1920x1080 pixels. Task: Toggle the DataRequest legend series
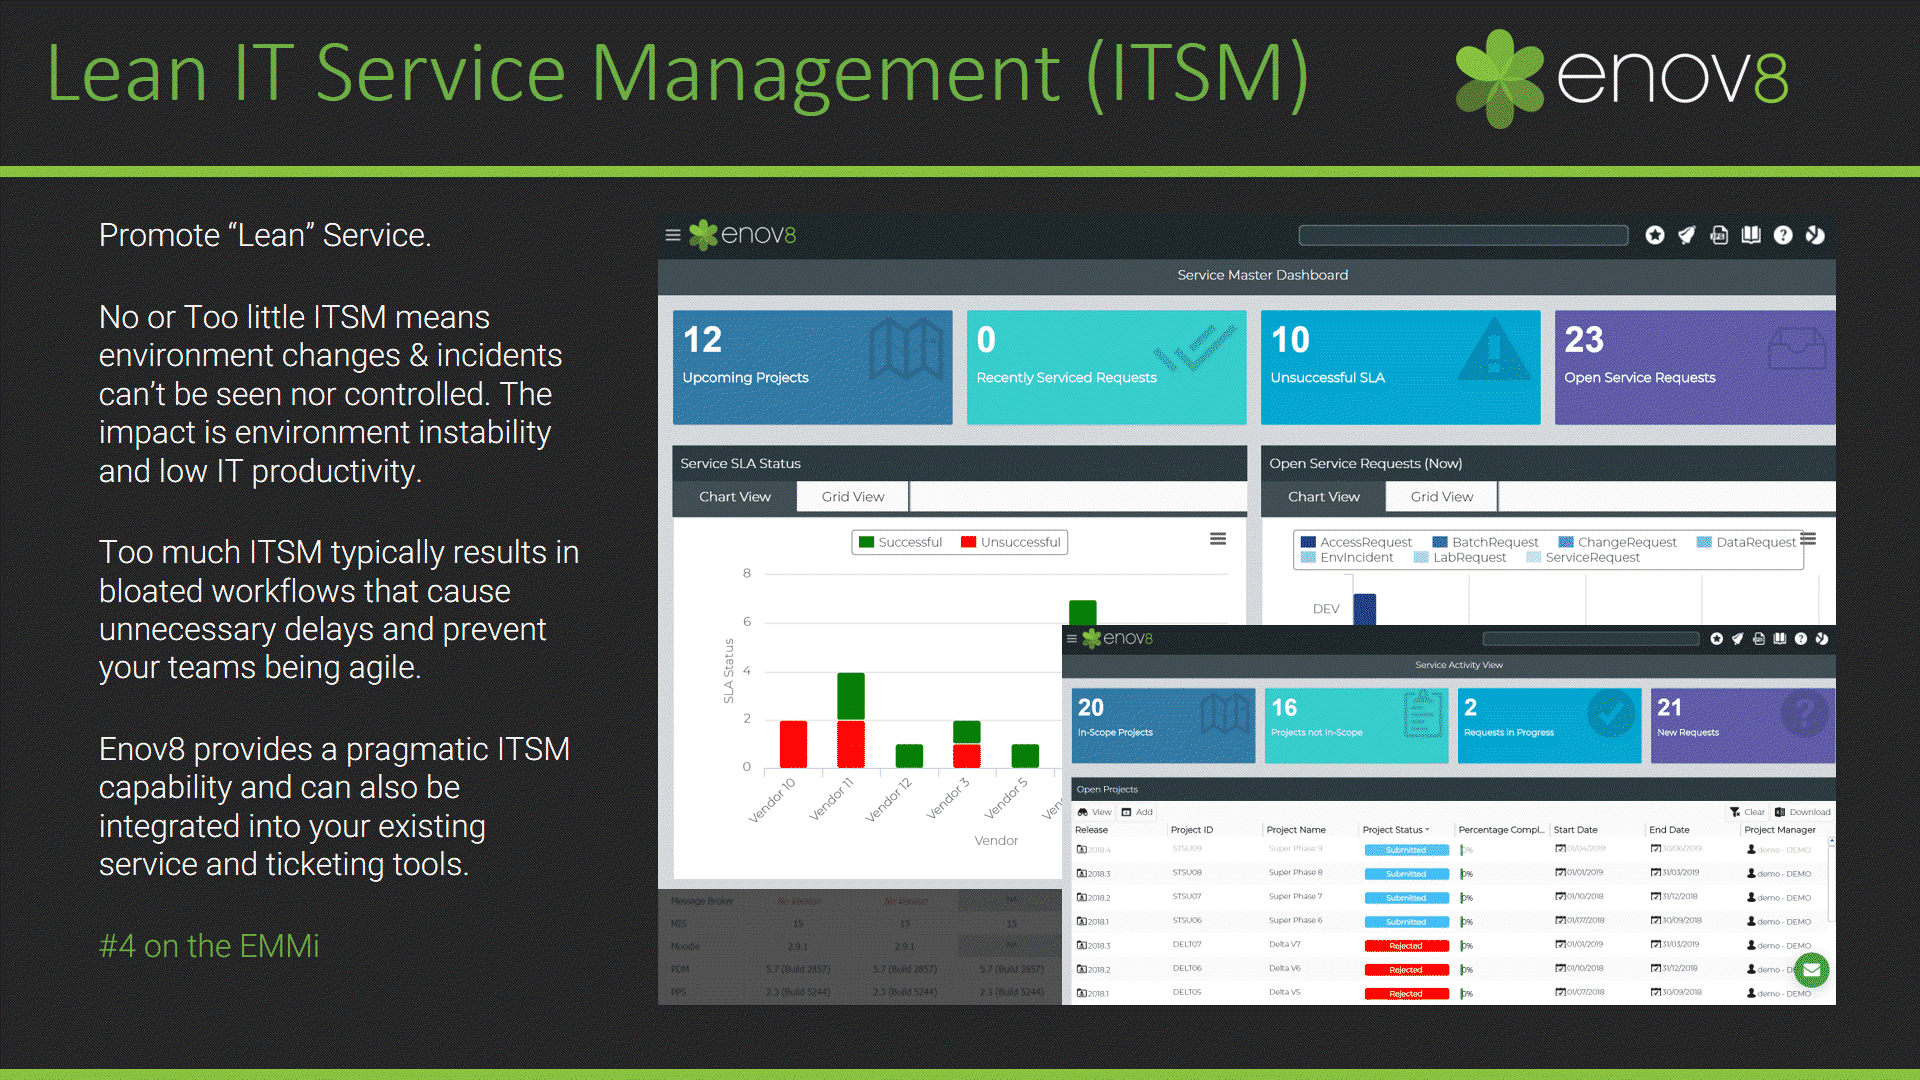(1746, 542)
